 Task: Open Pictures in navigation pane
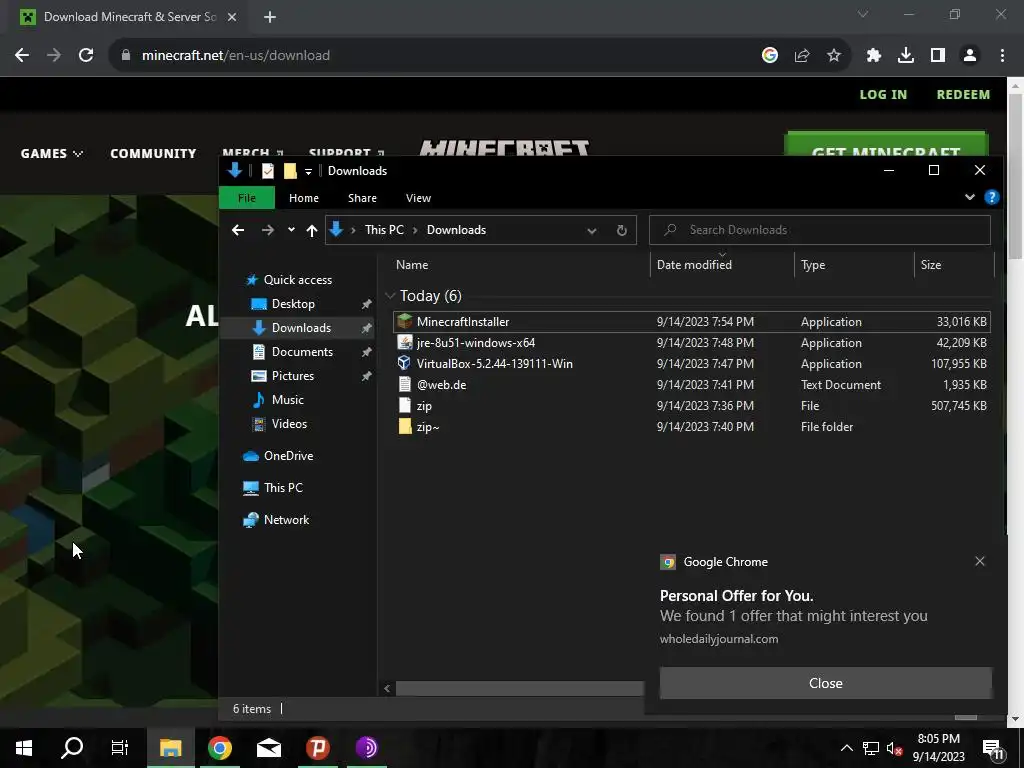(283, 376)
